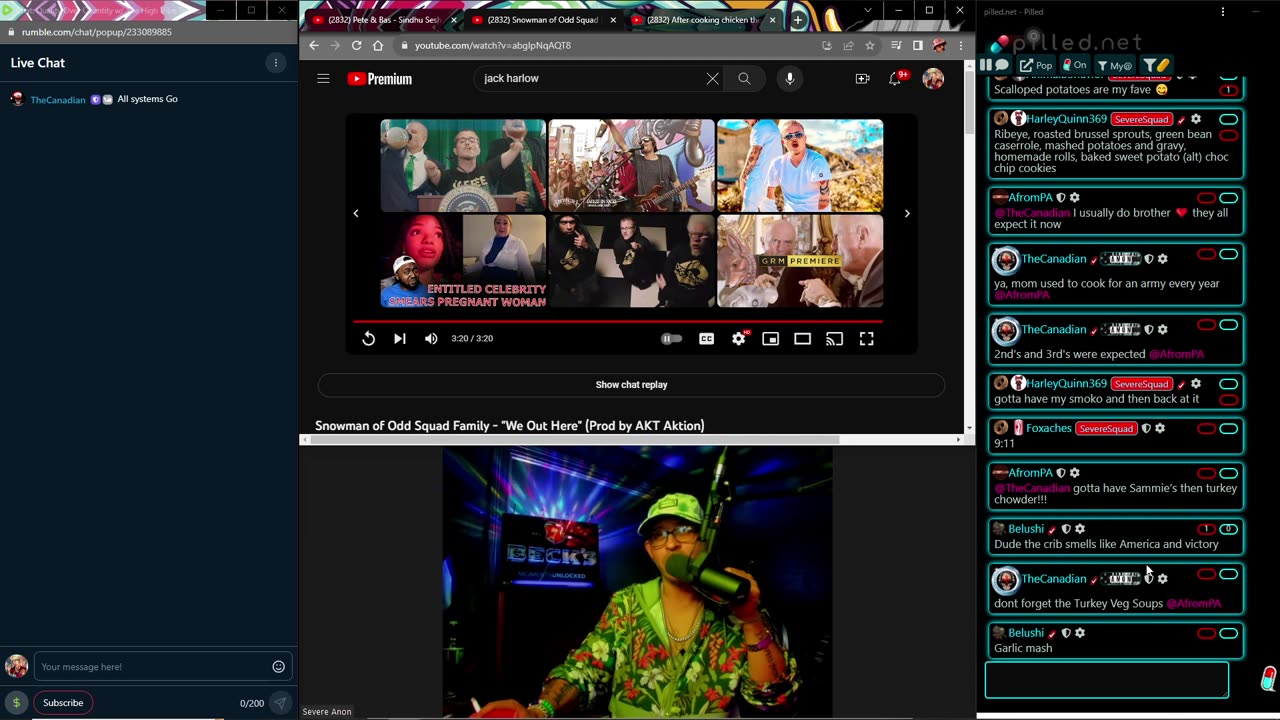
Task: Click the pilled.net message input box
Action: tap(1106, 680)
